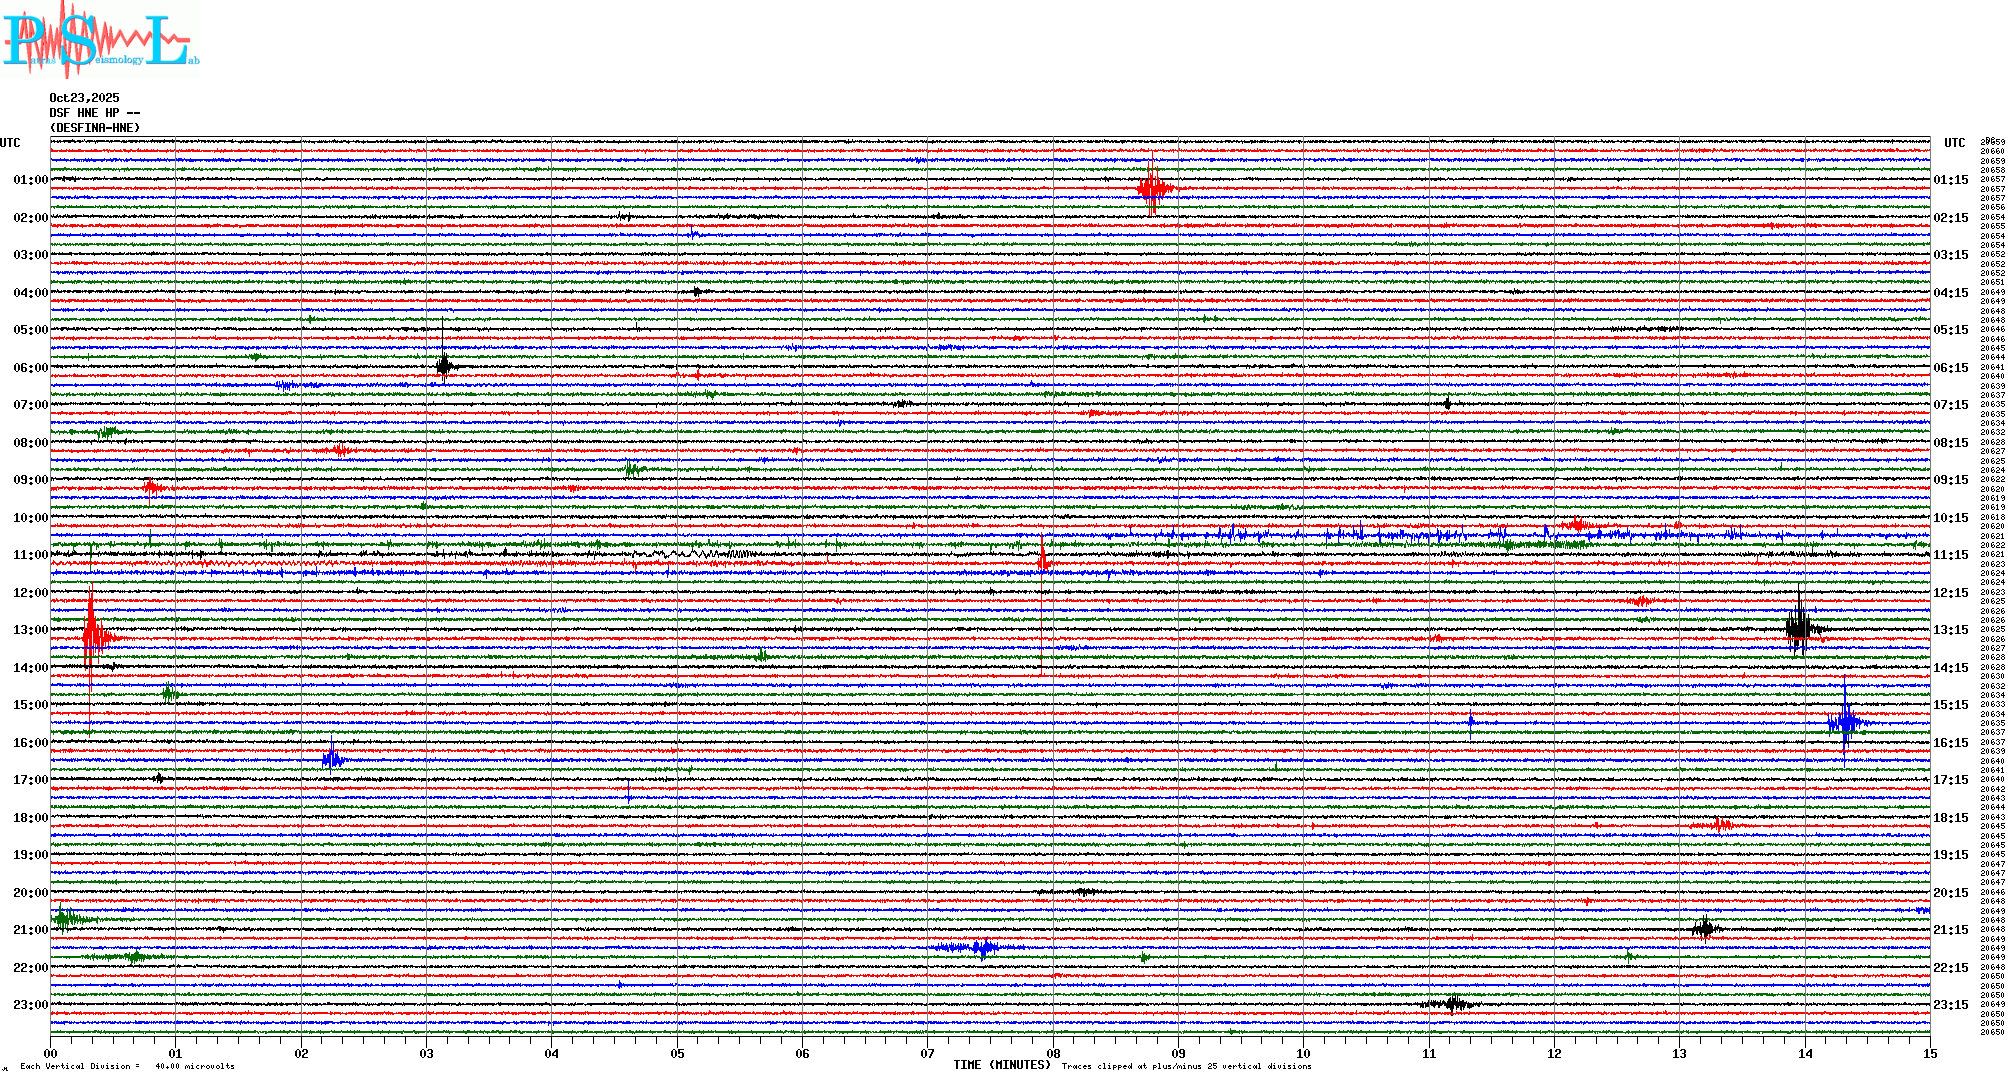Click the 15 minute tick at bottom right

(1929, 1053)
